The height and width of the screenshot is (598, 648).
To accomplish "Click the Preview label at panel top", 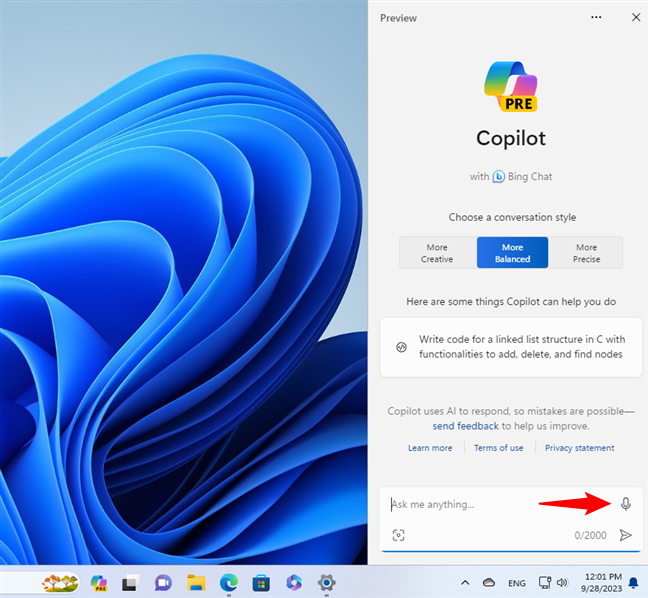I will 398,18.
